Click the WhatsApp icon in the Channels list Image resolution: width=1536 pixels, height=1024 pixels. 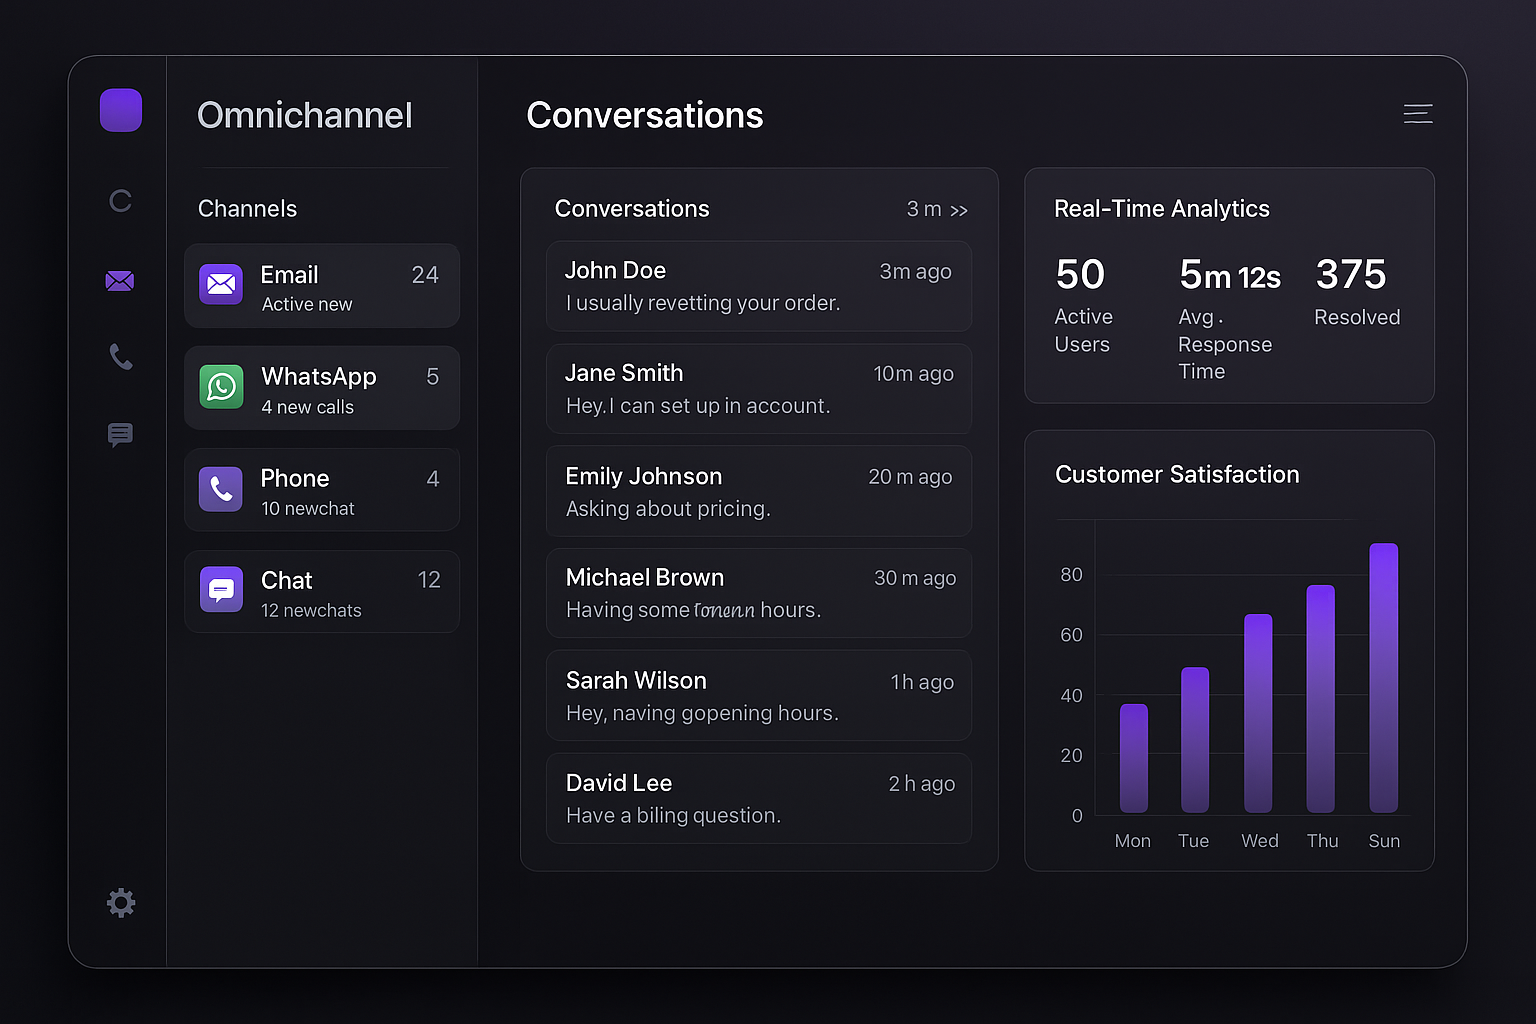[x=221, y=387]
